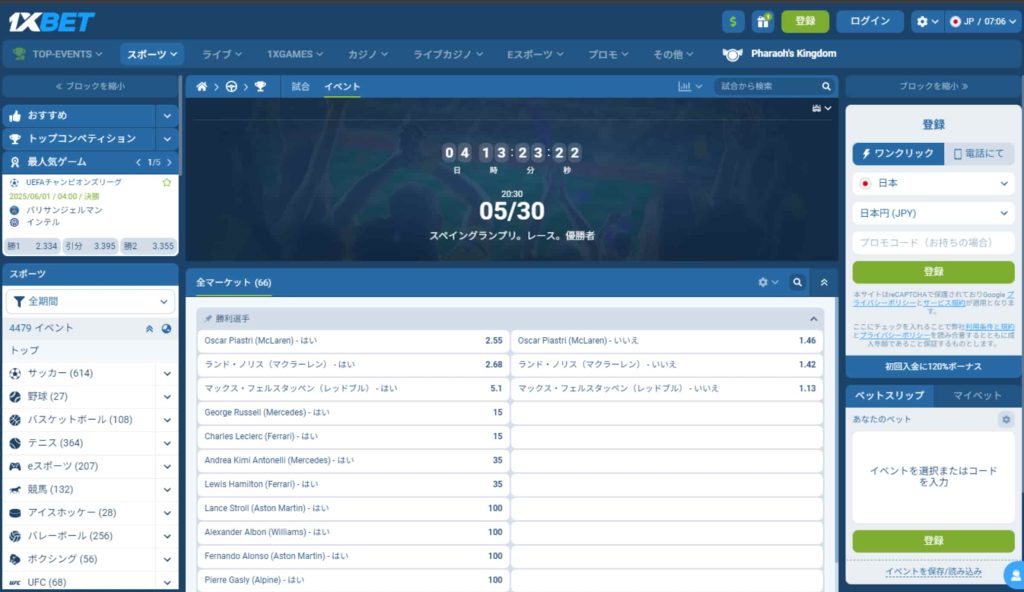1024x592 pixels.
Task: Click the green 登録 button in header
Action: point(805,22)
